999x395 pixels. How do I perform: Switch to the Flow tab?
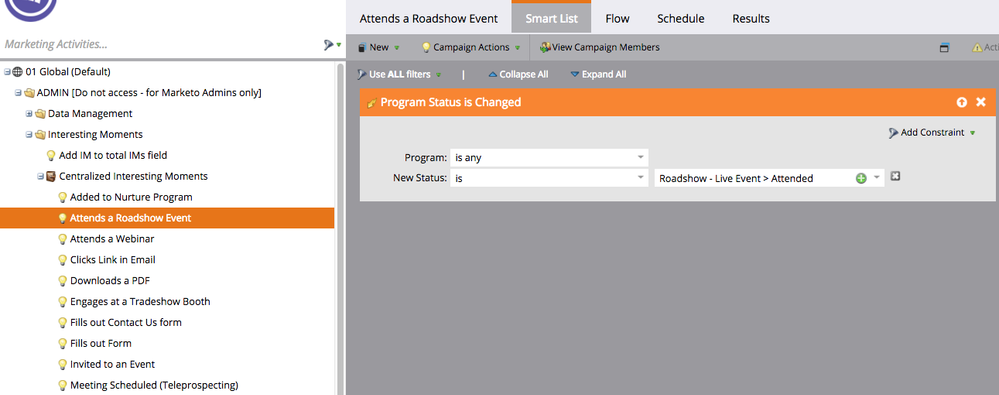coord(617,18)
